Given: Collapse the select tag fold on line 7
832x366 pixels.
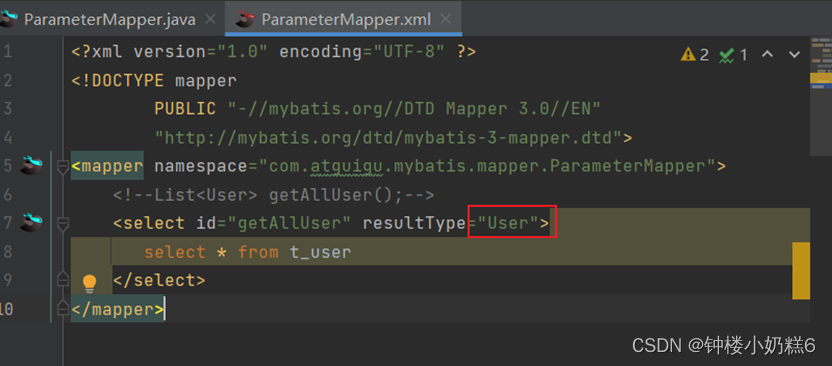Looking at the screenshot, I should point(63,224).
